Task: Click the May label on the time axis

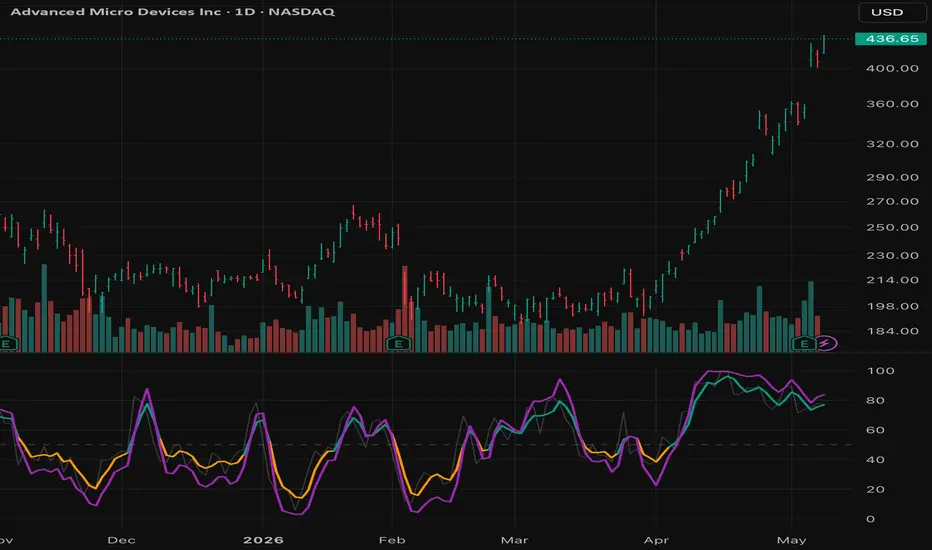Action: [x=792, y=540]
